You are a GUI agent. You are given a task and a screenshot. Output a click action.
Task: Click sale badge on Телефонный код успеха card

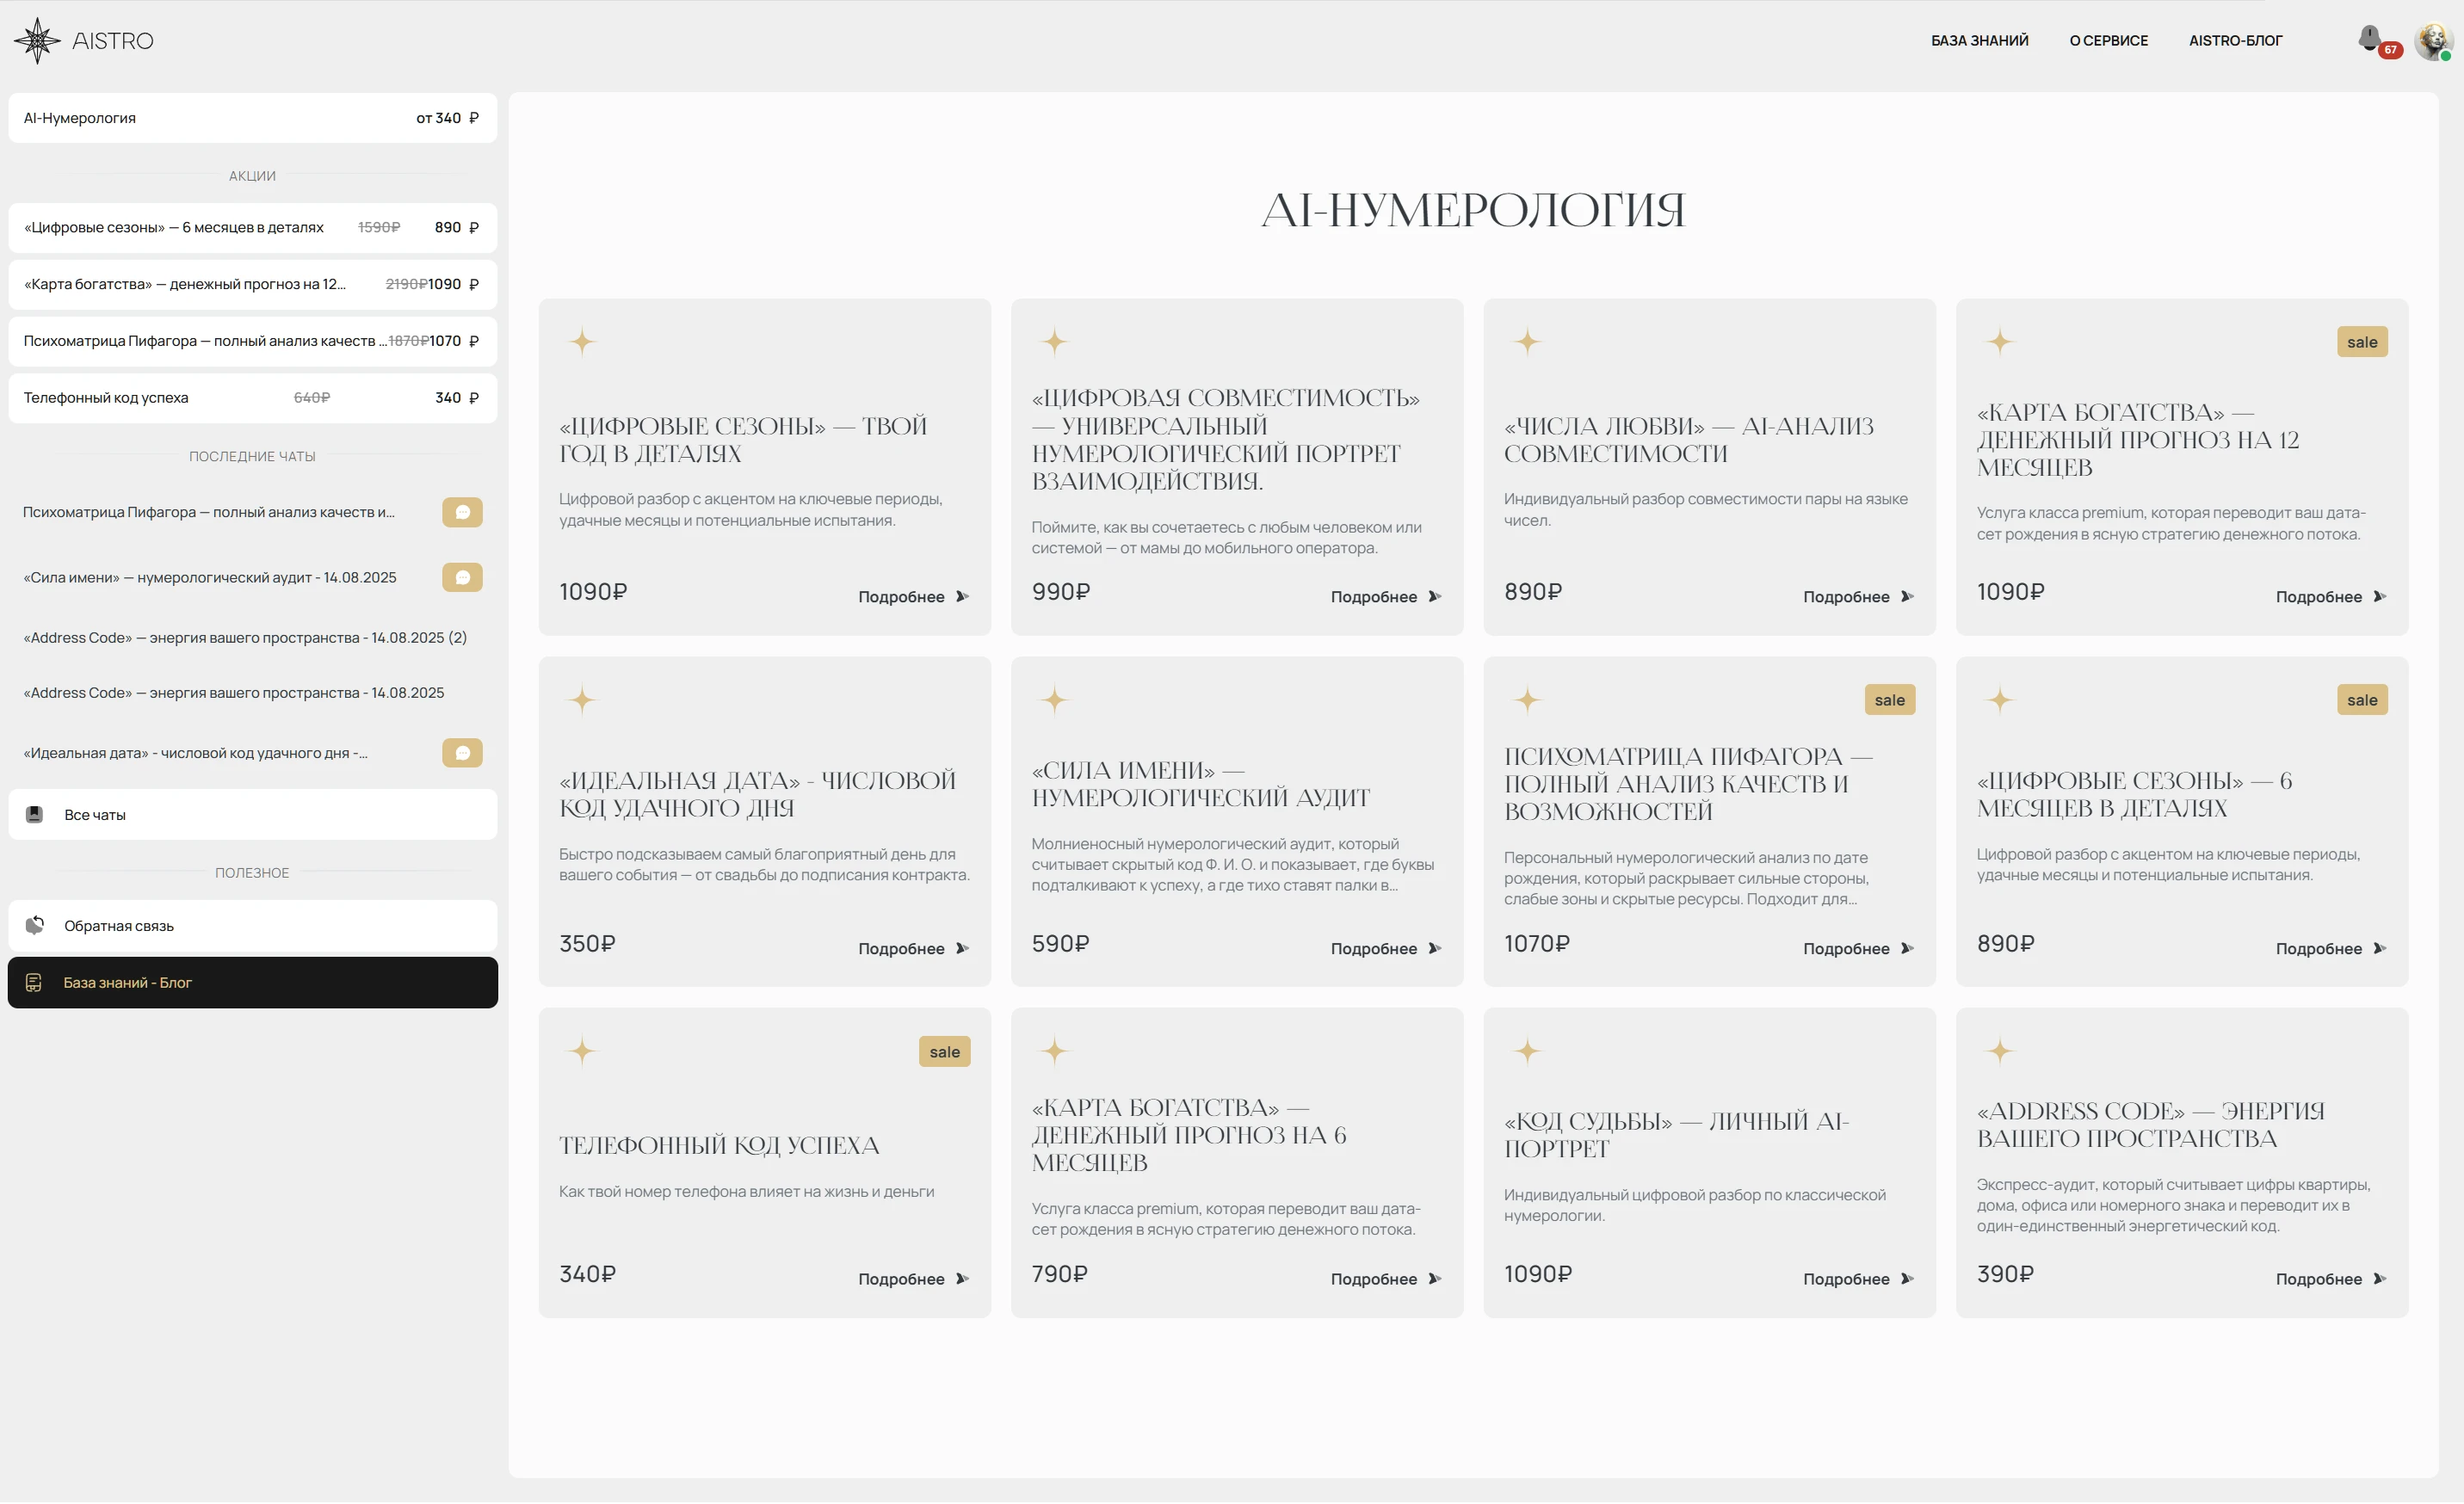tap(944, 1052)
